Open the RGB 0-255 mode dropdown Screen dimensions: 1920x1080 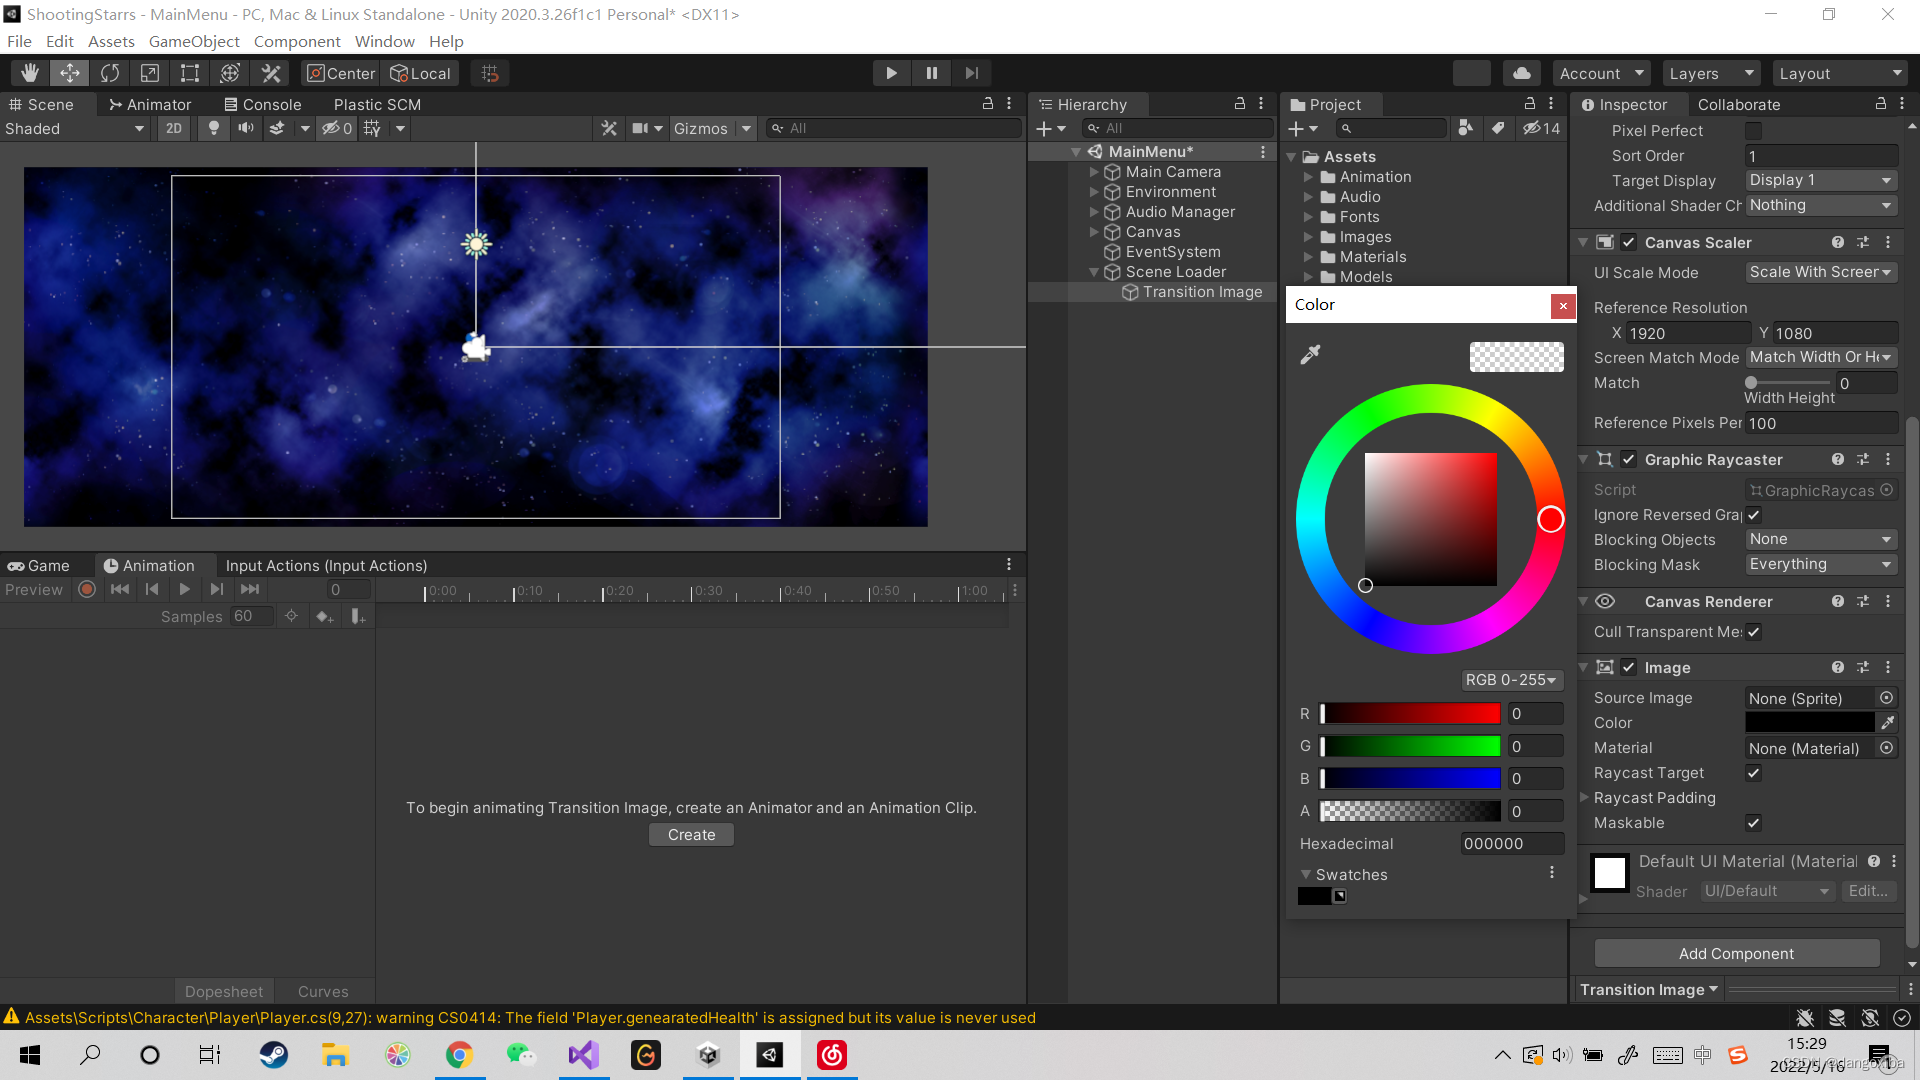1511,680
